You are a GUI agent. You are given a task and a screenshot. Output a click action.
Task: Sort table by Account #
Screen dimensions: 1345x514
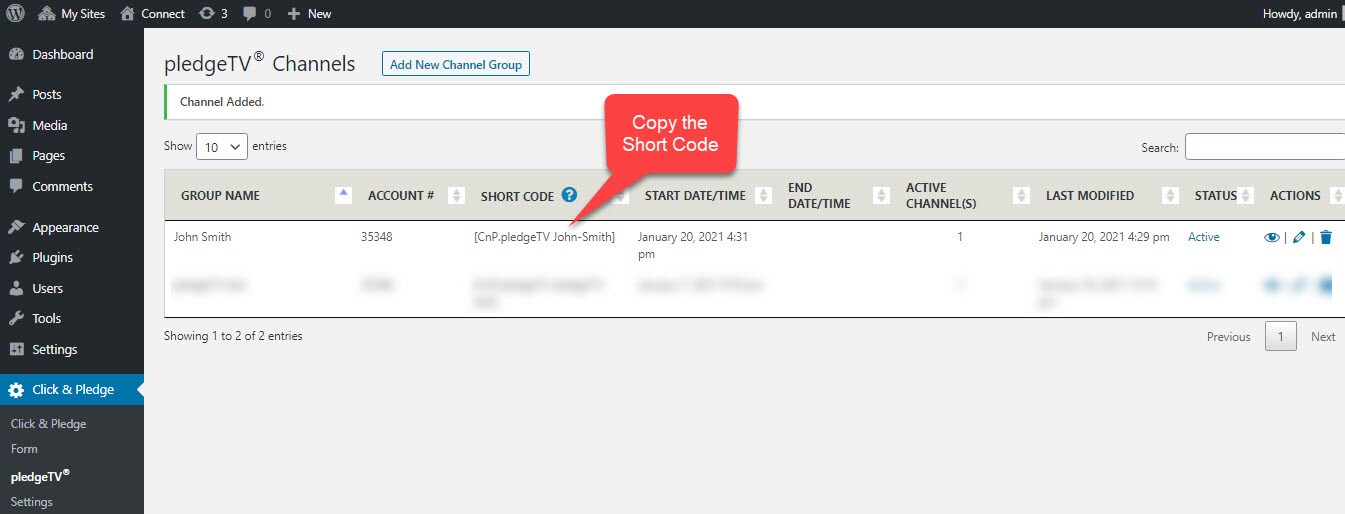coord(456,195)
